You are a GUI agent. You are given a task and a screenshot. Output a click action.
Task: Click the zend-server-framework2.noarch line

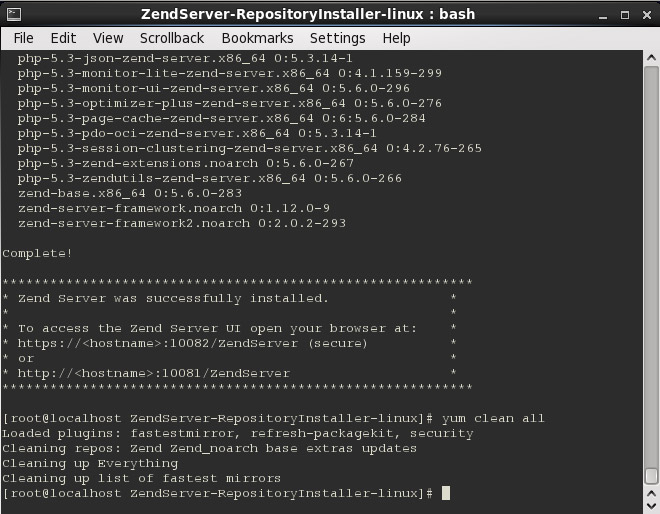tap(182, 223)
